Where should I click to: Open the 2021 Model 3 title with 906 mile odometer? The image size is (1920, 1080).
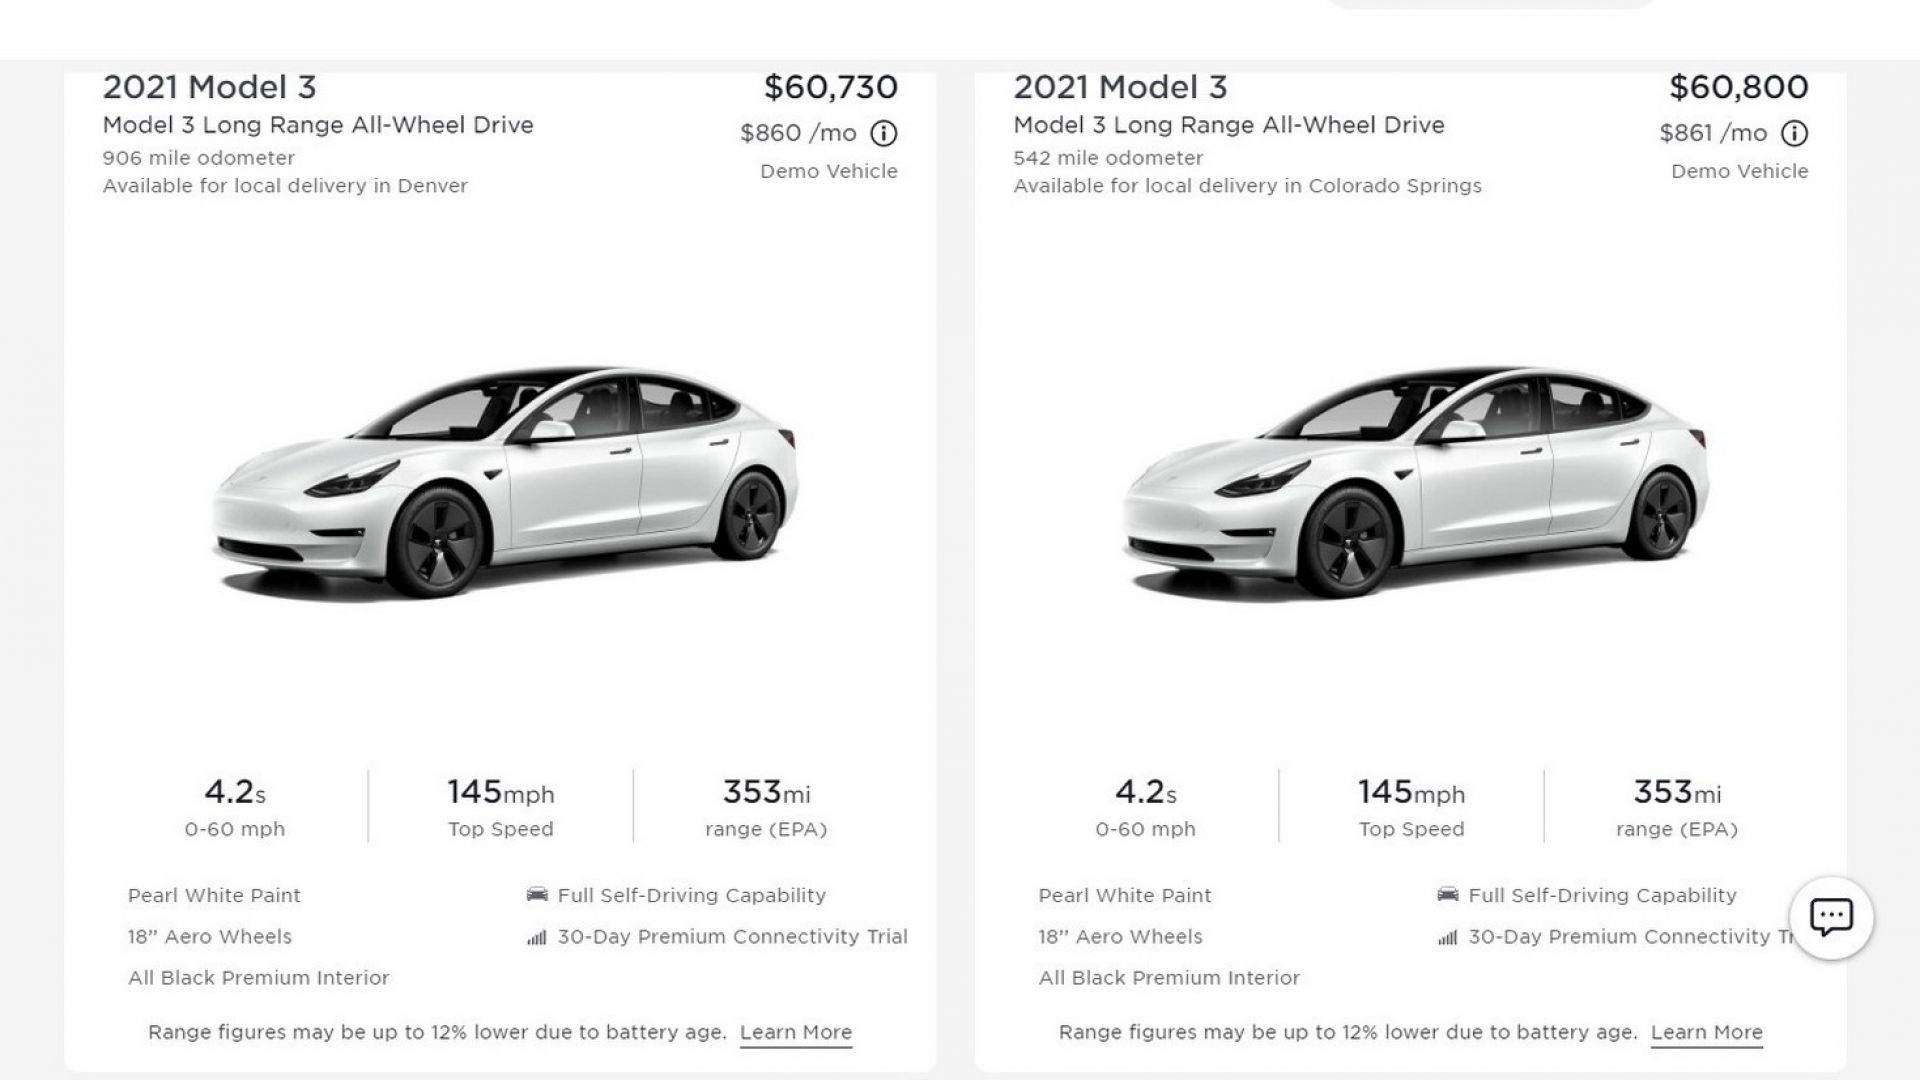click(x=210, y=88)
